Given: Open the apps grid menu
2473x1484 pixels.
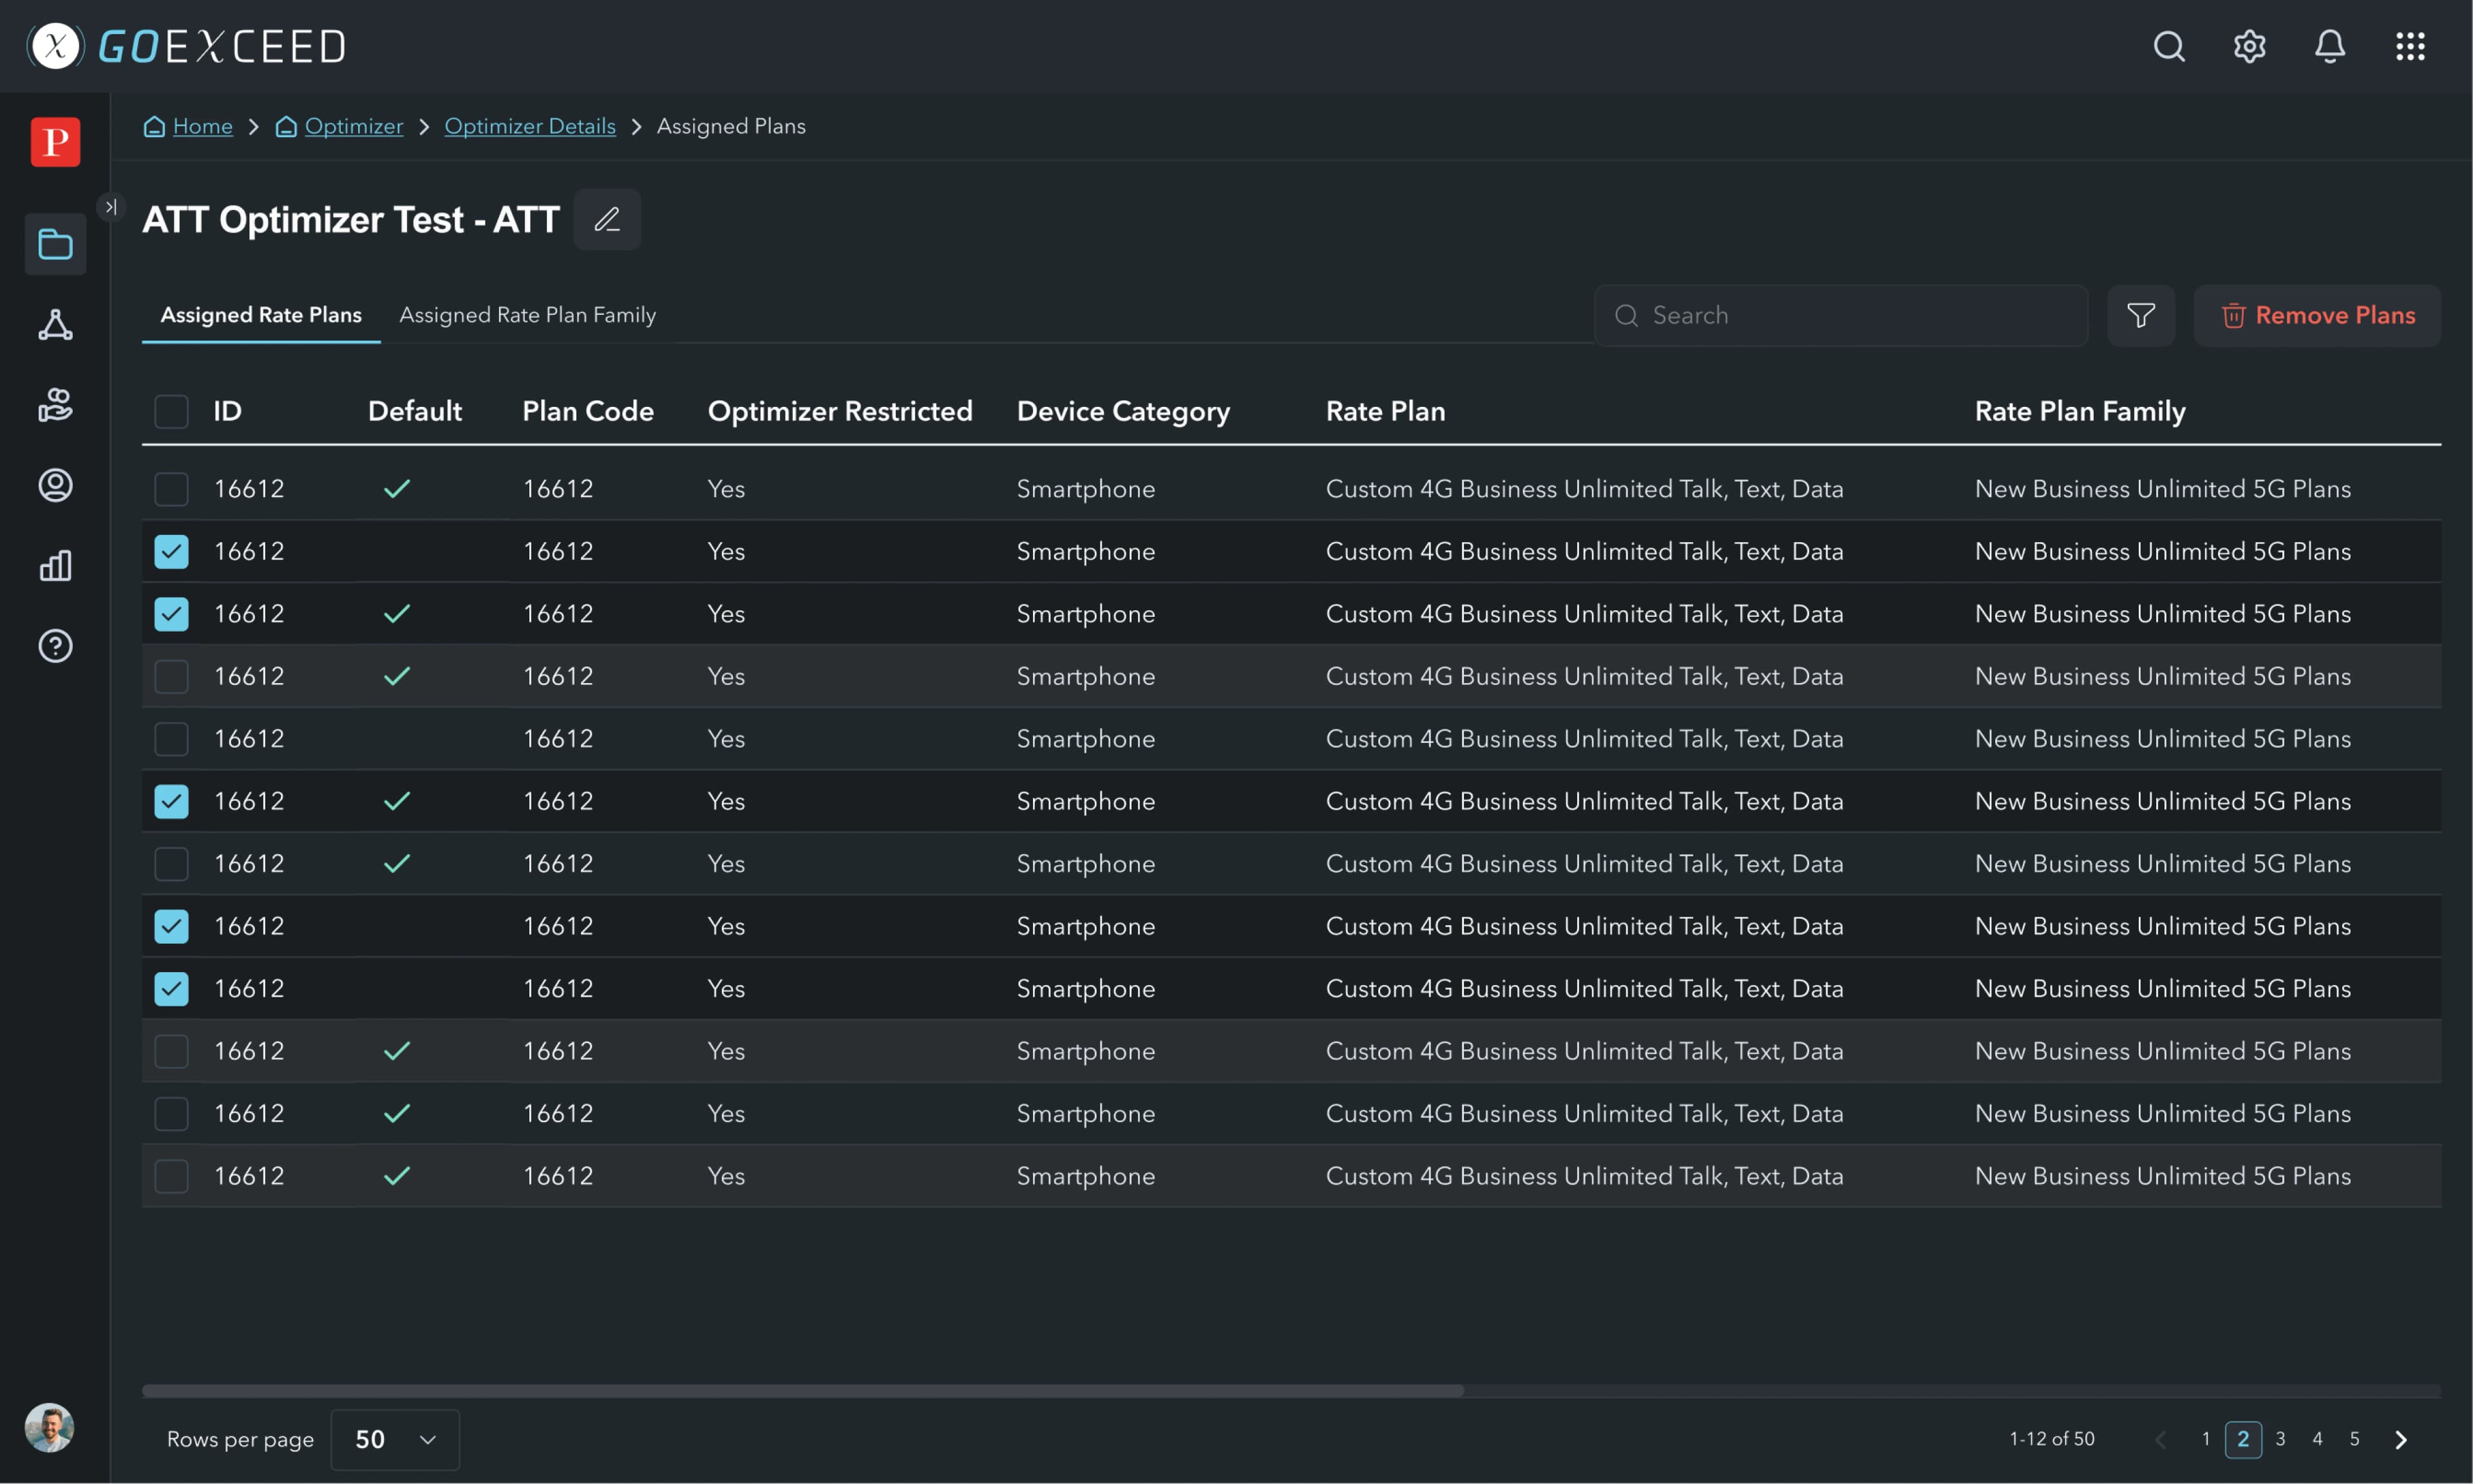Looking at the screenshot, I should coord(2410,46).
